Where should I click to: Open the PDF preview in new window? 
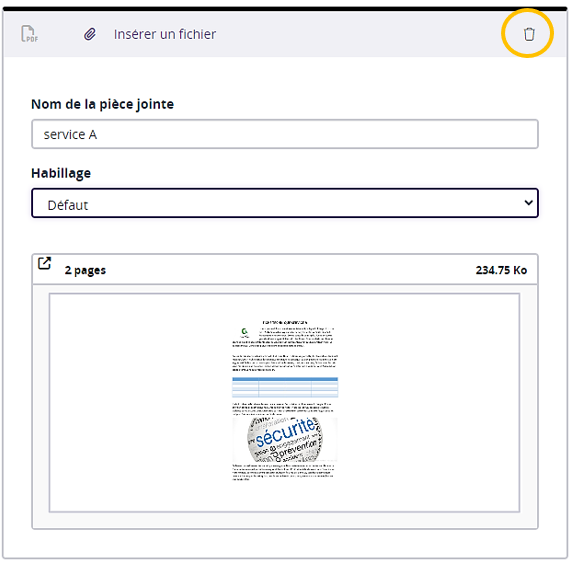pyautogui.click(x=45, y=263)
